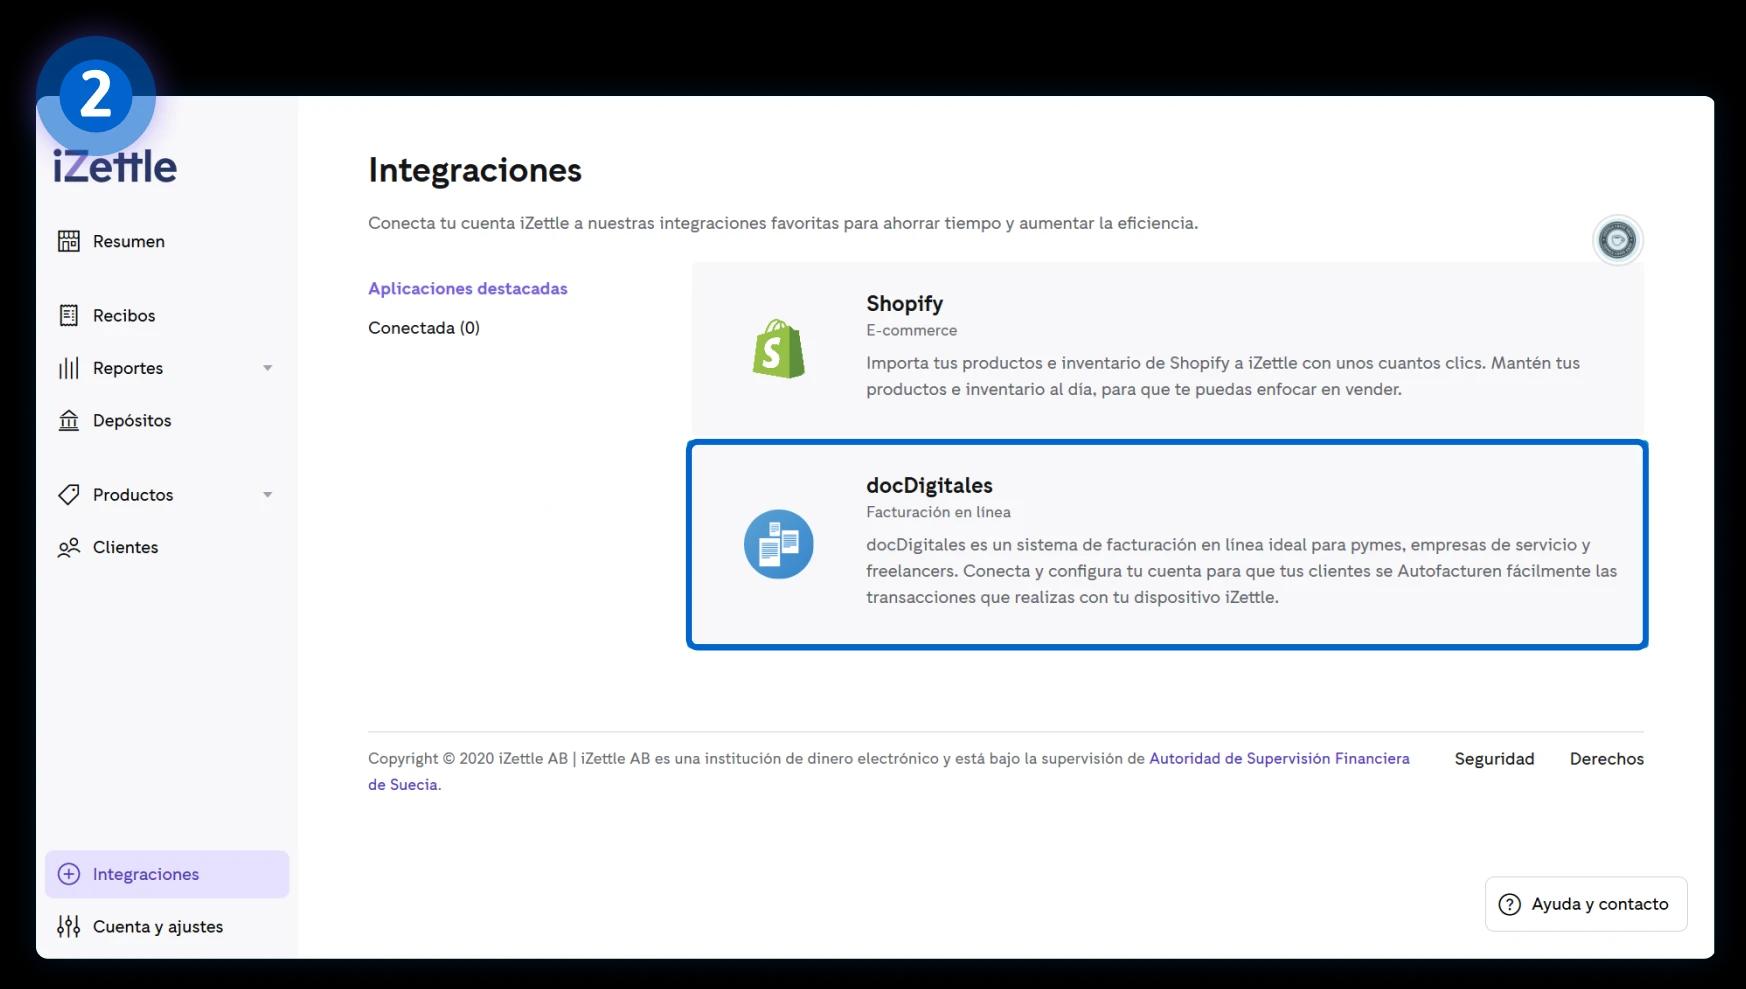This screenshot has height=989, width=1746.
Task: Click the Shopify bag logo
Action: pos(779,348)
